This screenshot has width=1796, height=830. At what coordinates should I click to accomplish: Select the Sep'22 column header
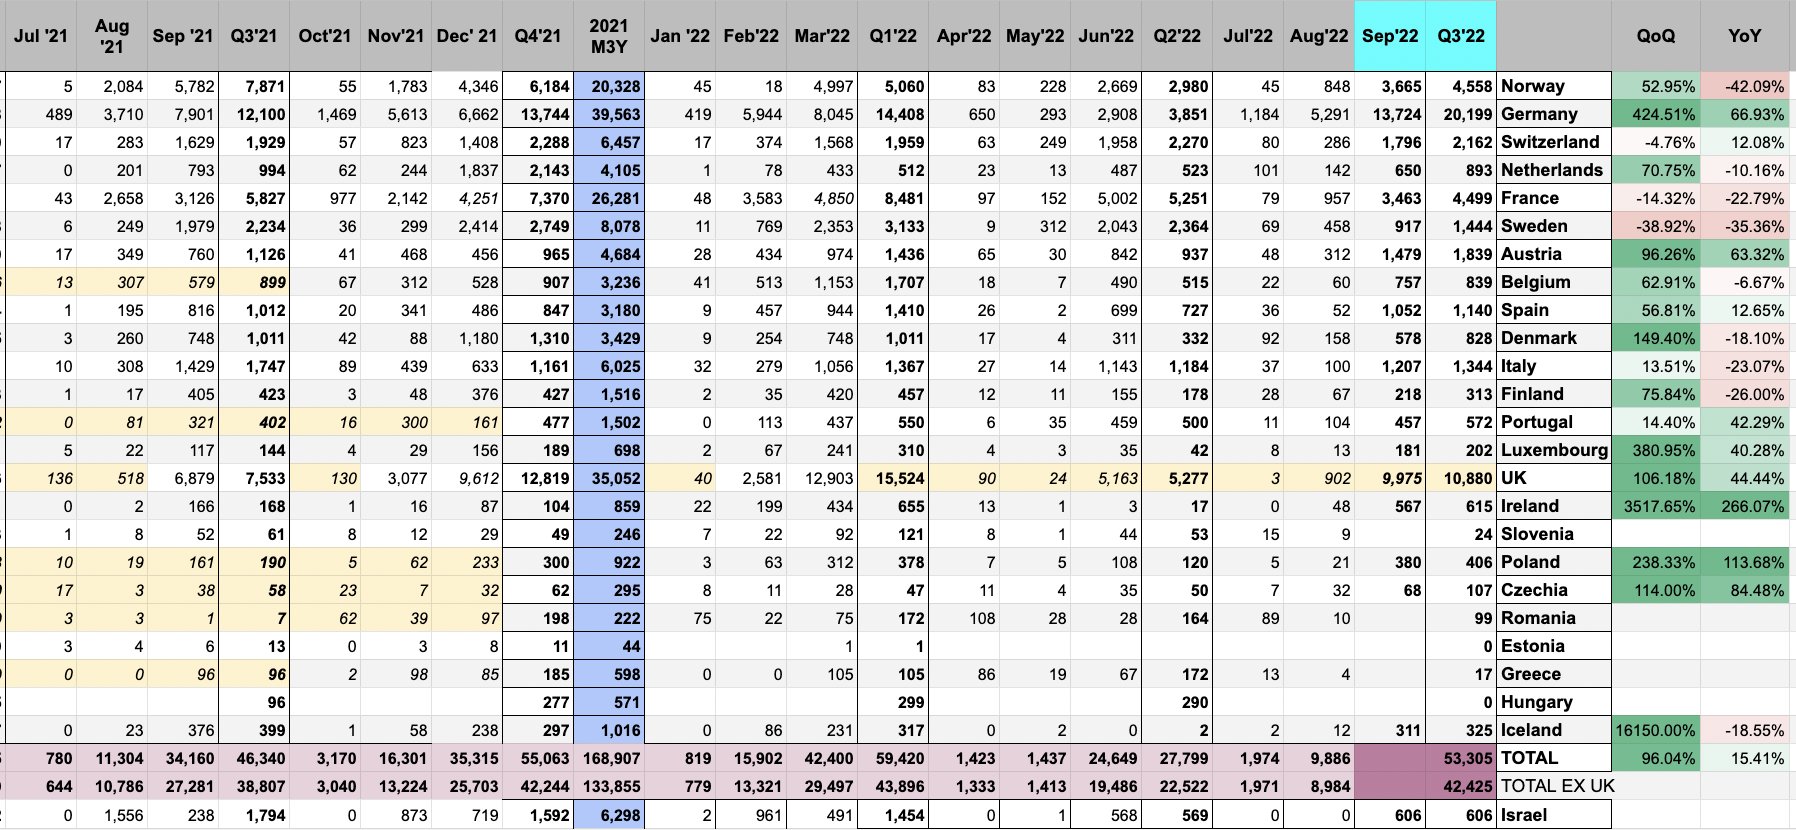[1390, 36]
